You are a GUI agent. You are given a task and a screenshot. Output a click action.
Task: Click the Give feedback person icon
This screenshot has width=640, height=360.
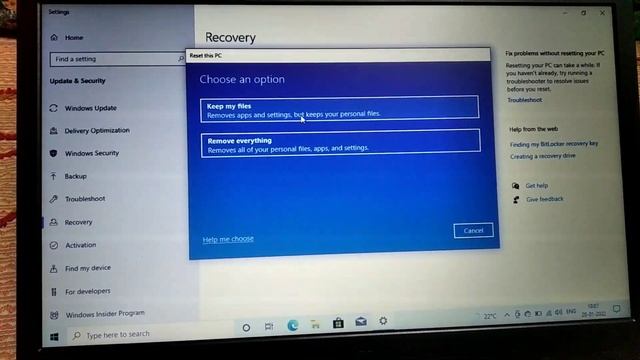[x=516, y=200]
